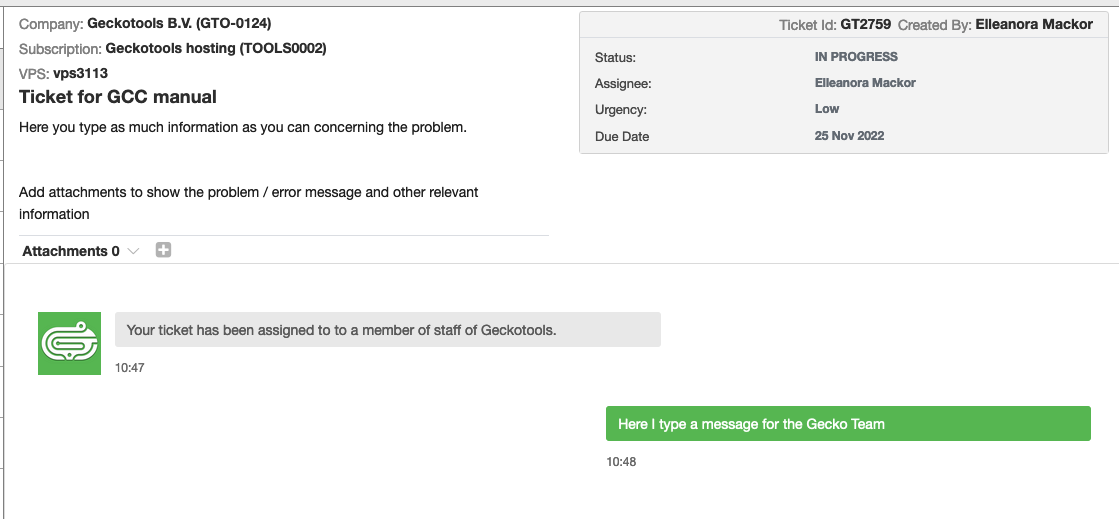Image resolution: width=1119 pixels, height=519 pixels.
Task: Open company Geckotools B.V. (GTO-0124)
Action: pos(179,23)
